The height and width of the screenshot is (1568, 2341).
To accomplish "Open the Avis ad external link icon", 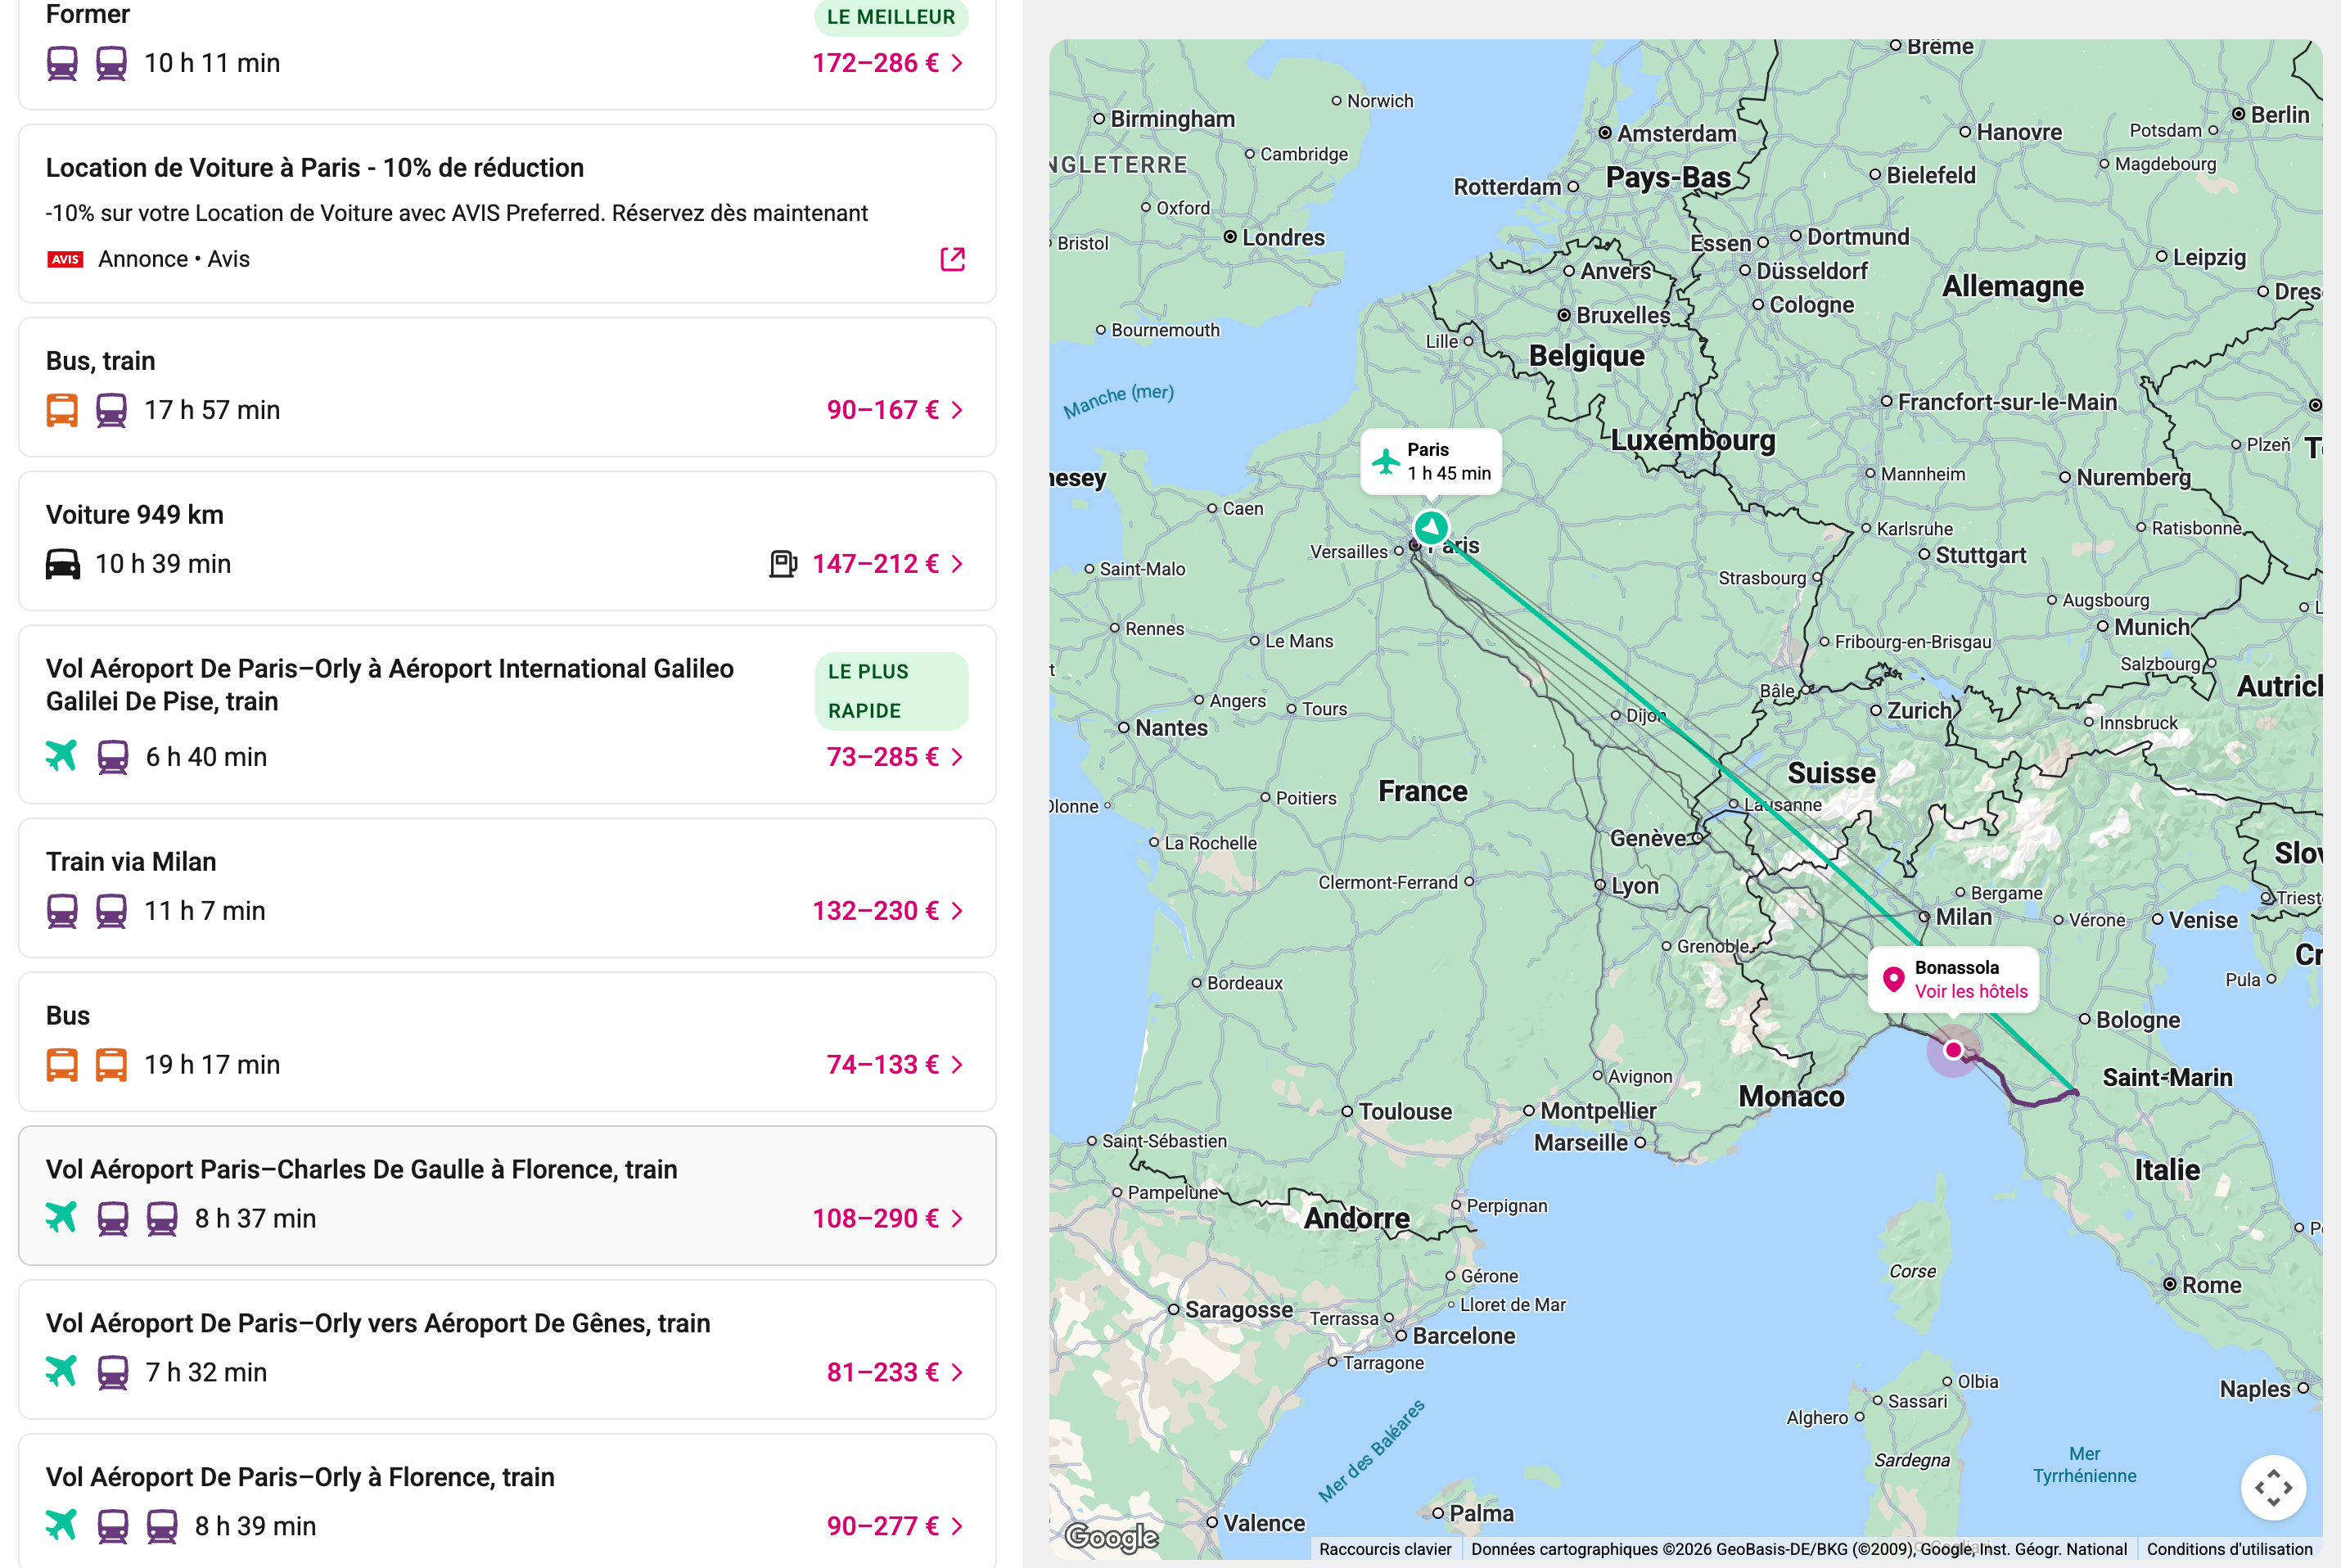I will 952,259.
